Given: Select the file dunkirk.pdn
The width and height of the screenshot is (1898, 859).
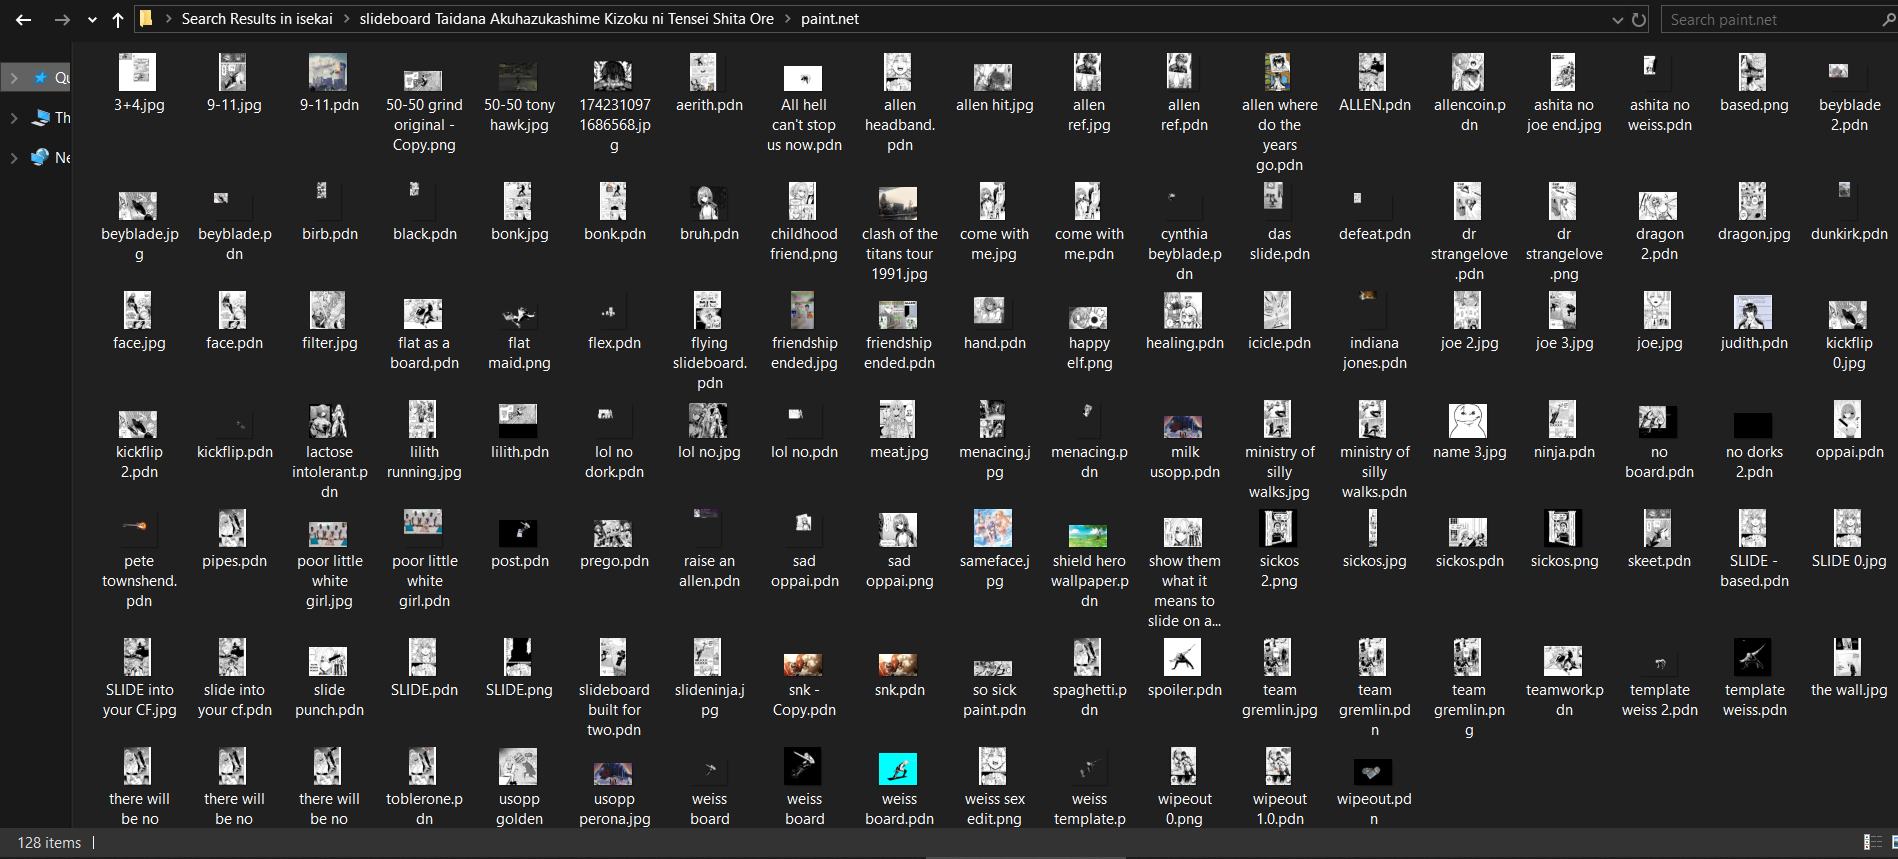Looking at the screenshot, I should tap(1849, 213).
